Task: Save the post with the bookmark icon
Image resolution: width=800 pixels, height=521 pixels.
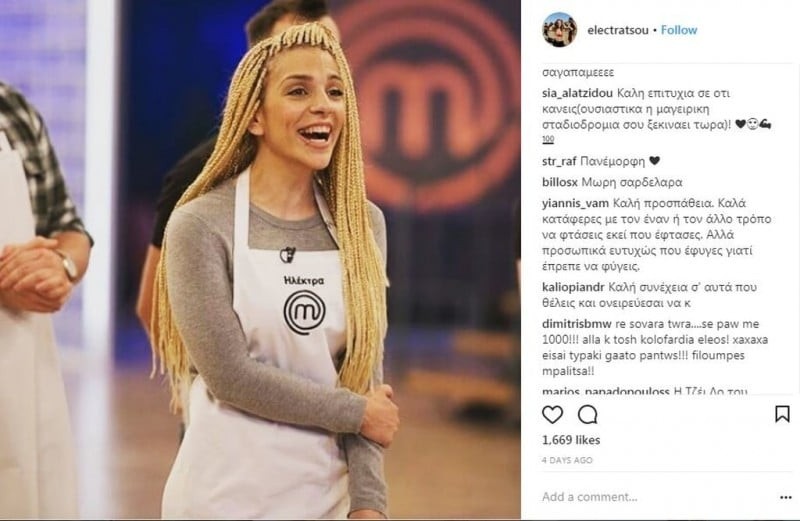Action: click(x=782, y=414)
